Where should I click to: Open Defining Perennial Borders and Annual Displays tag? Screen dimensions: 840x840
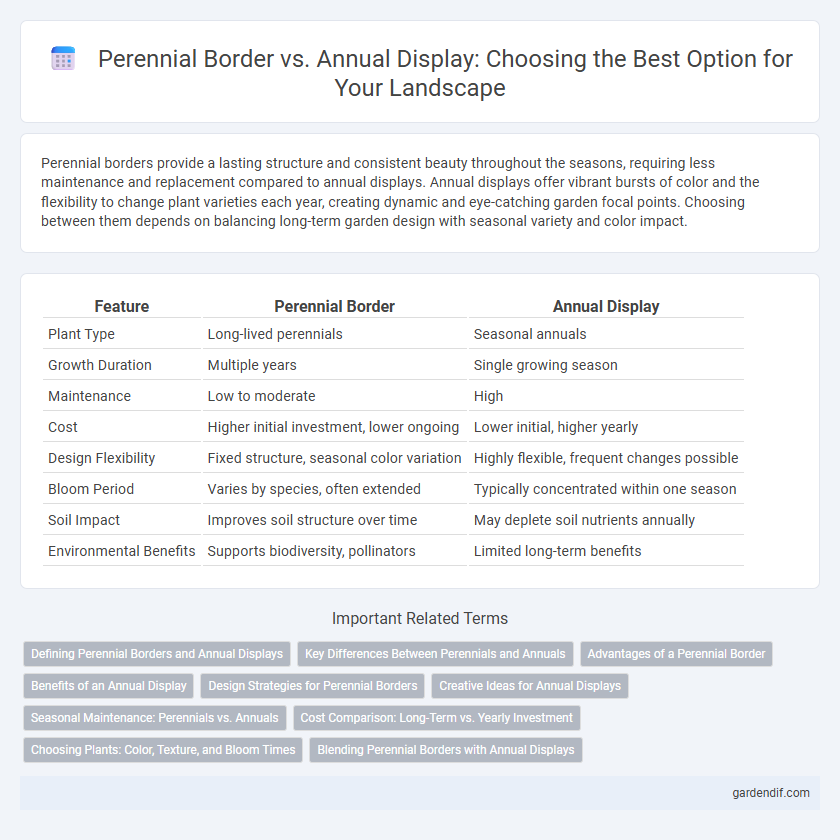157,654
